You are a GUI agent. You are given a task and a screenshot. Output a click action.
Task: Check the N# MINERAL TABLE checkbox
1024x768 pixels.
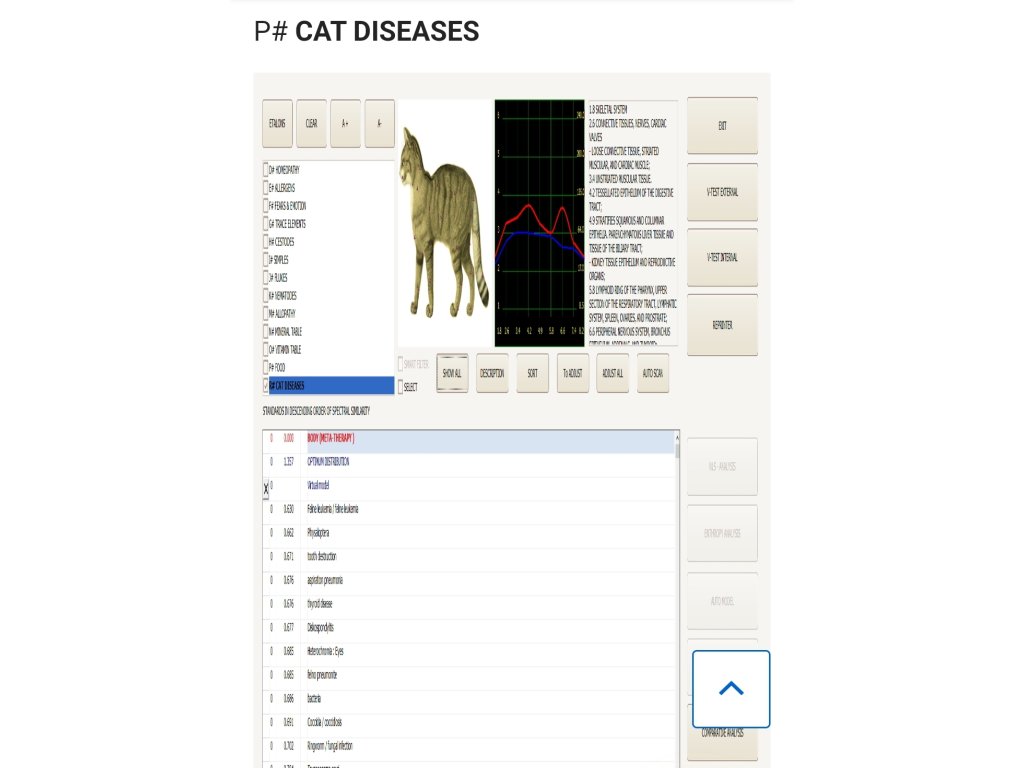[x=266, y=331]
